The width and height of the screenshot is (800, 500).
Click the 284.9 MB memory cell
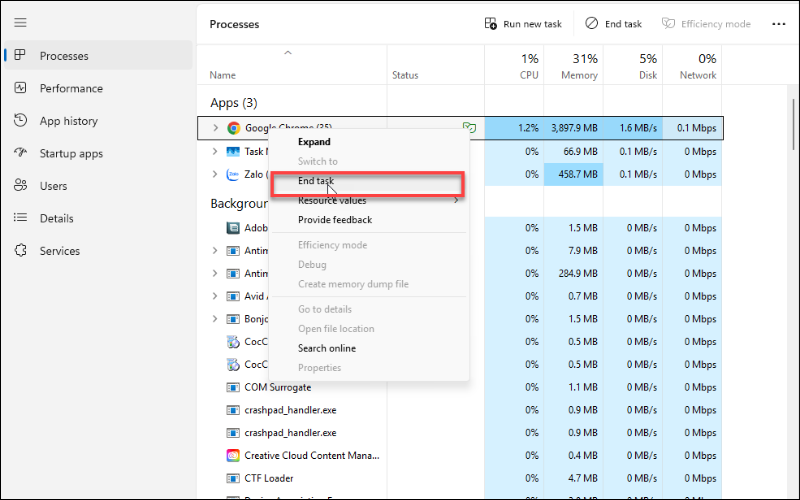(x=573, y=273)
